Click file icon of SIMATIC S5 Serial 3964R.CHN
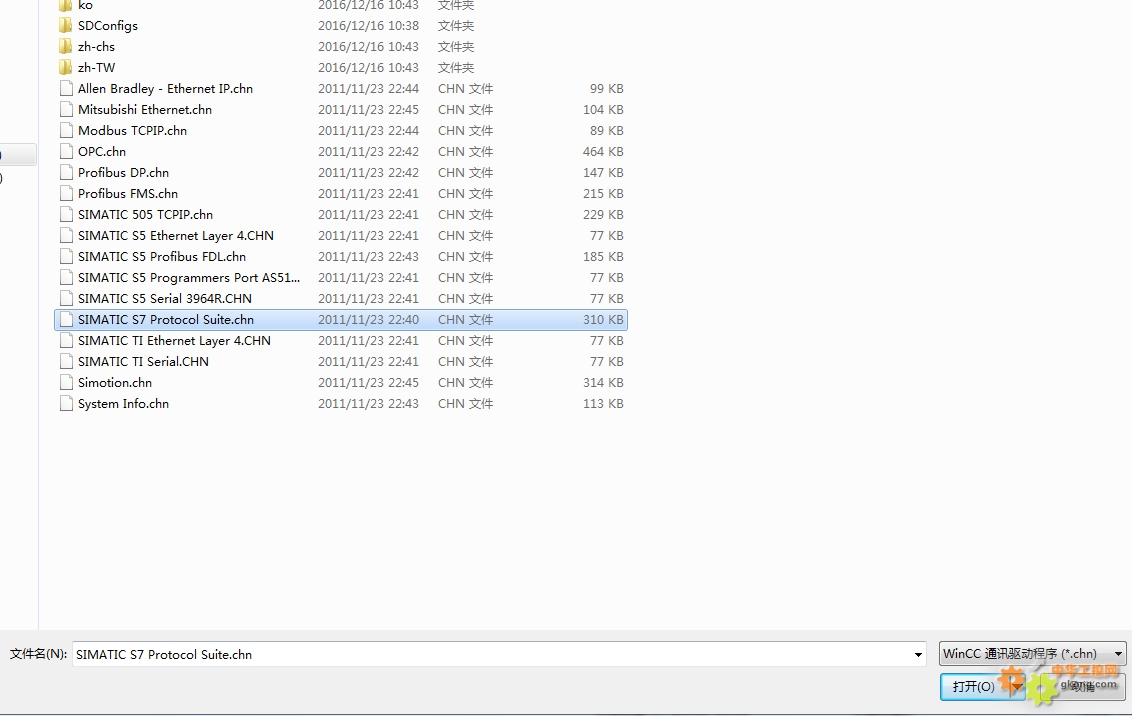This screenshot has height=716, width=1132. 66,298
